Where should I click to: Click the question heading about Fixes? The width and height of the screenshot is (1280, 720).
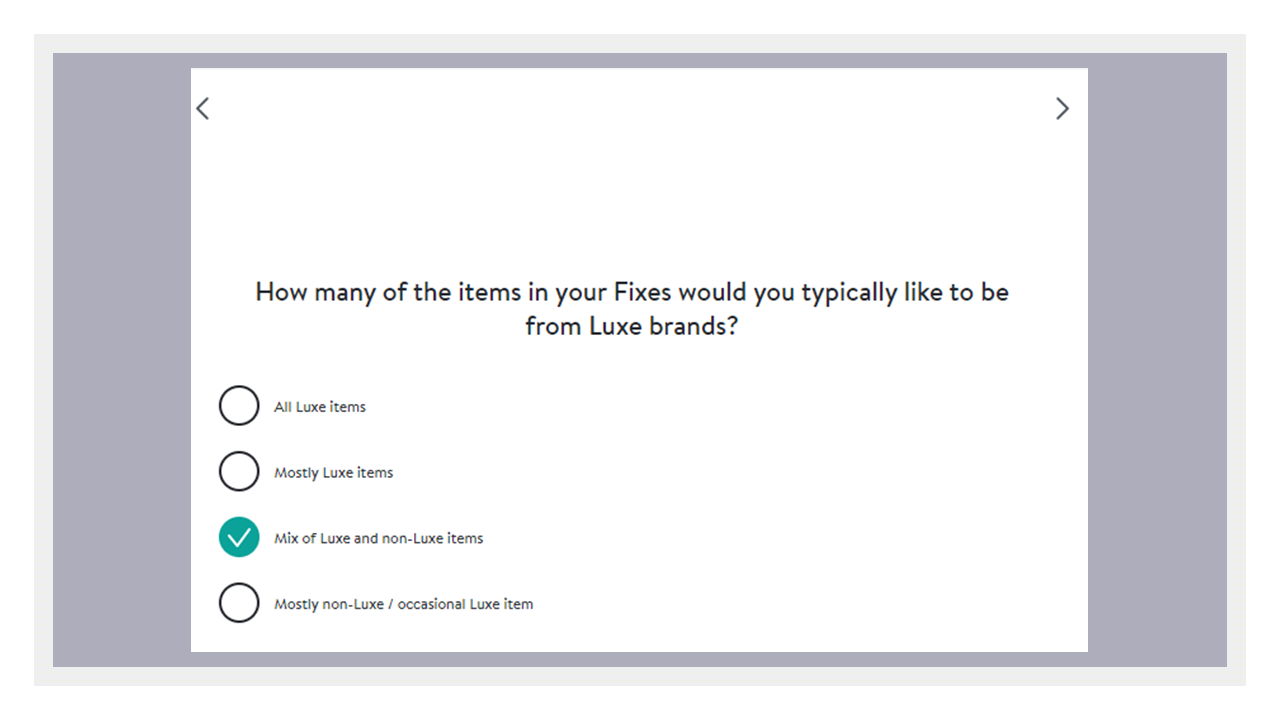pyautogui.click(x=632, y=309)
